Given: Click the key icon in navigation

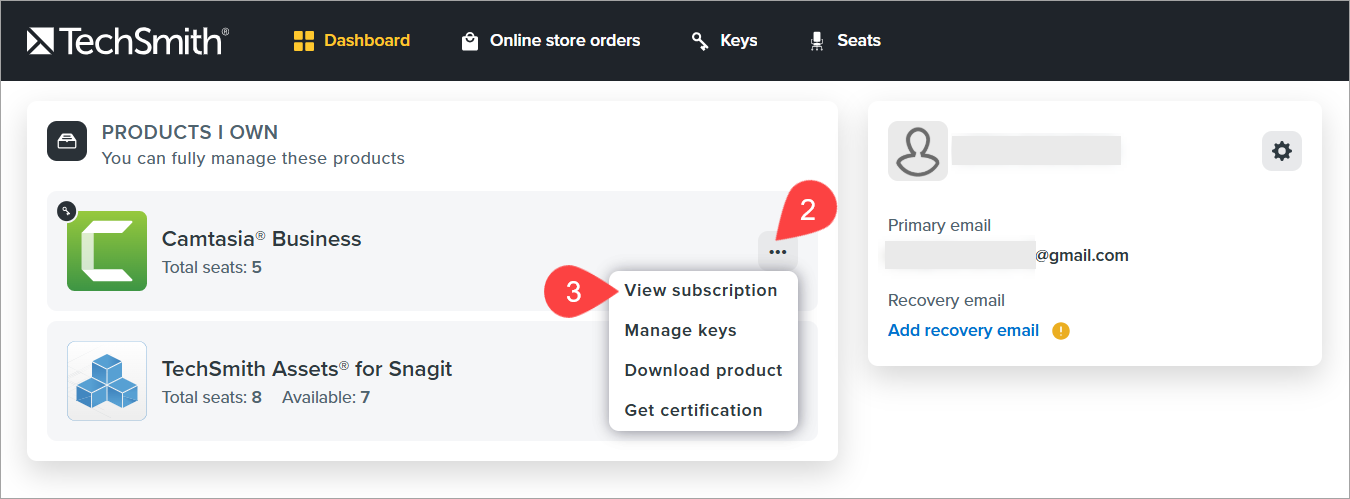Looking at the screenshot, I should tap(700, 41).
